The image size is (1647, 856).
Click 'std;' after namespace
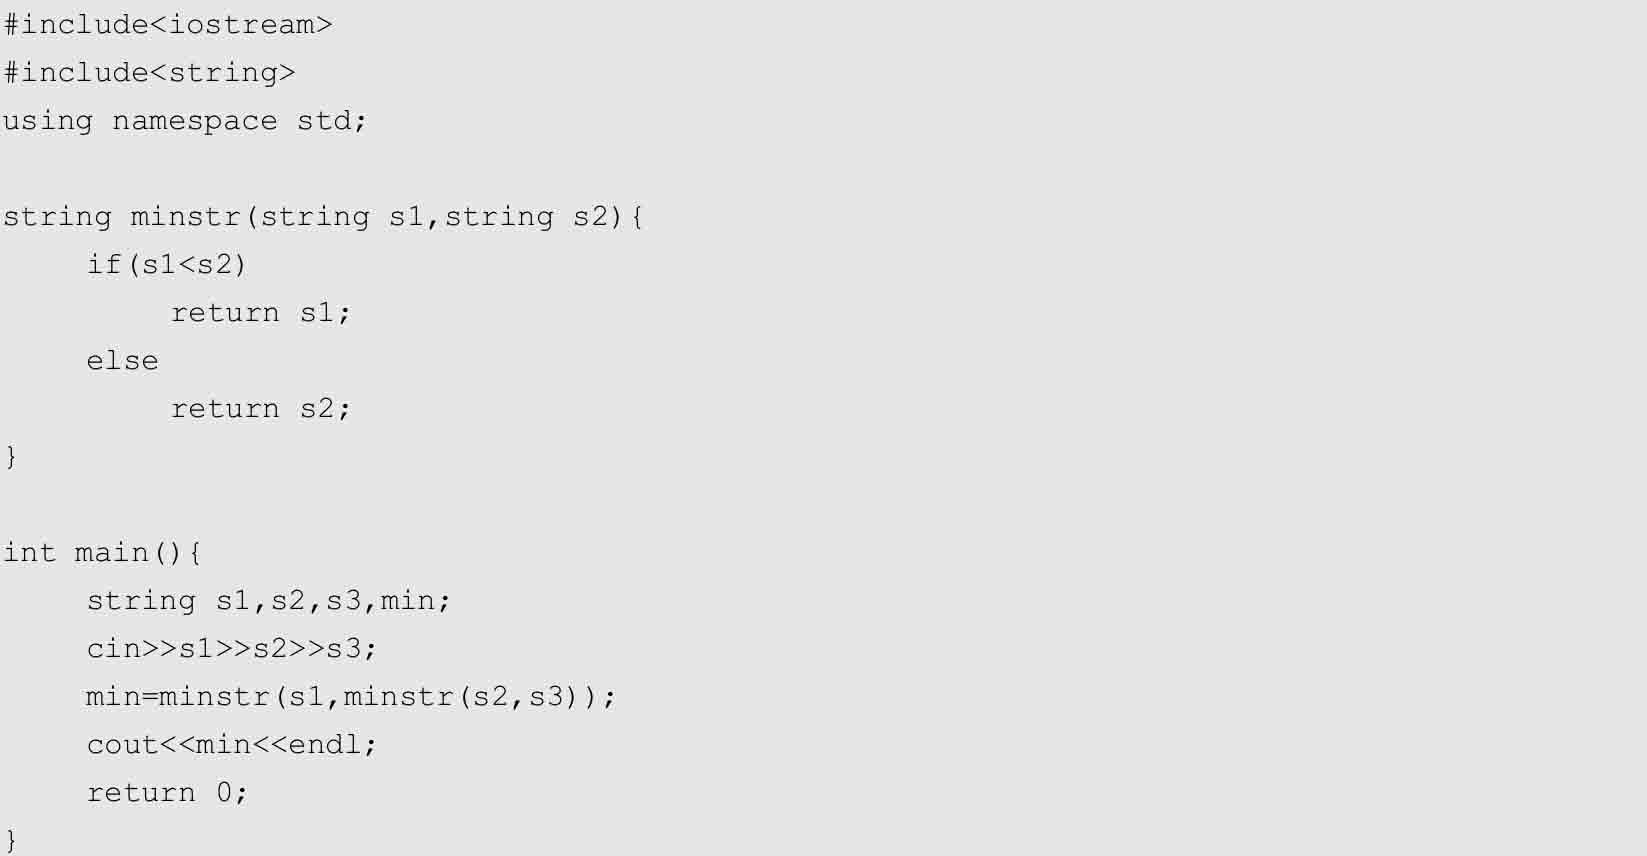pyautogui.click(x=332, y=121)
